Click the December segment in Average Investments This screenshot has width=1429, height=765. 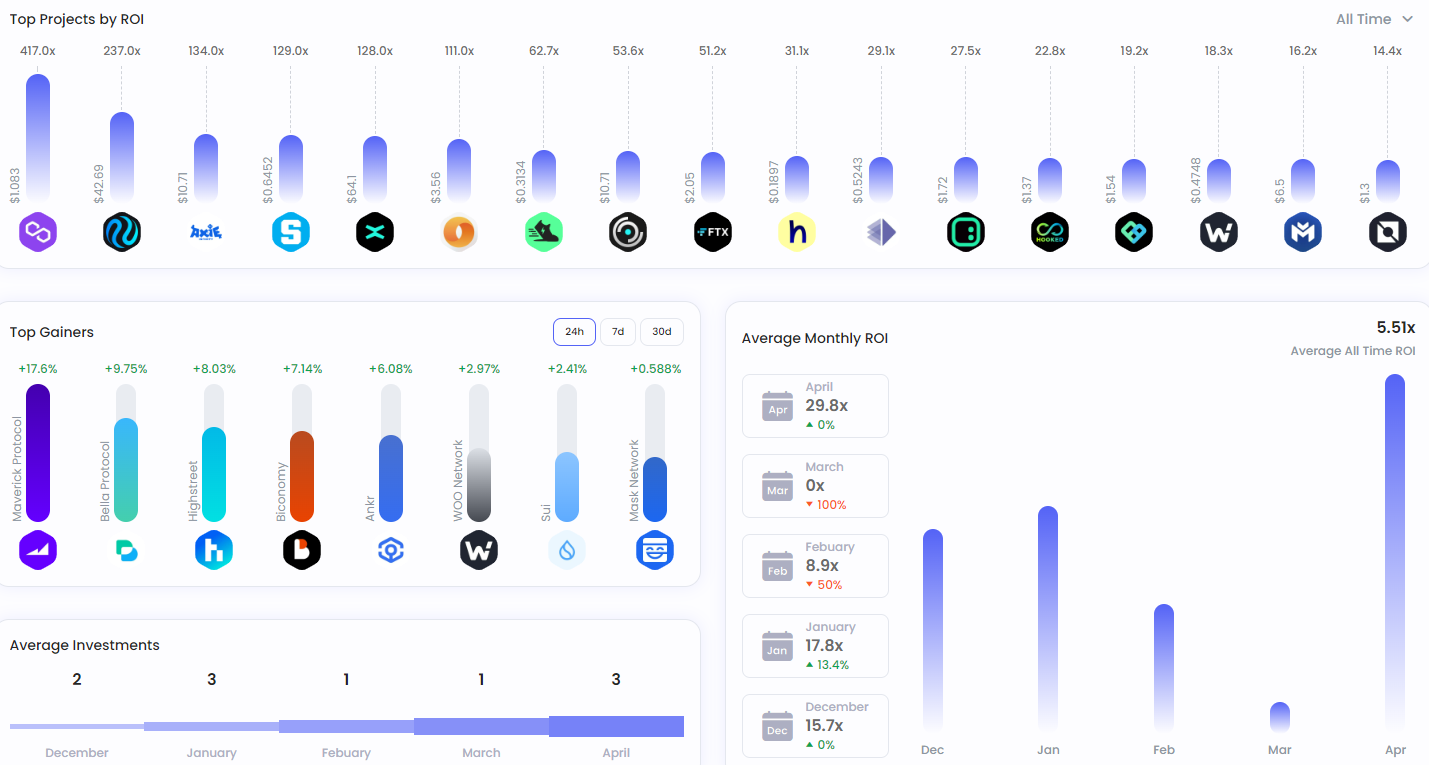tap(77, 727)
